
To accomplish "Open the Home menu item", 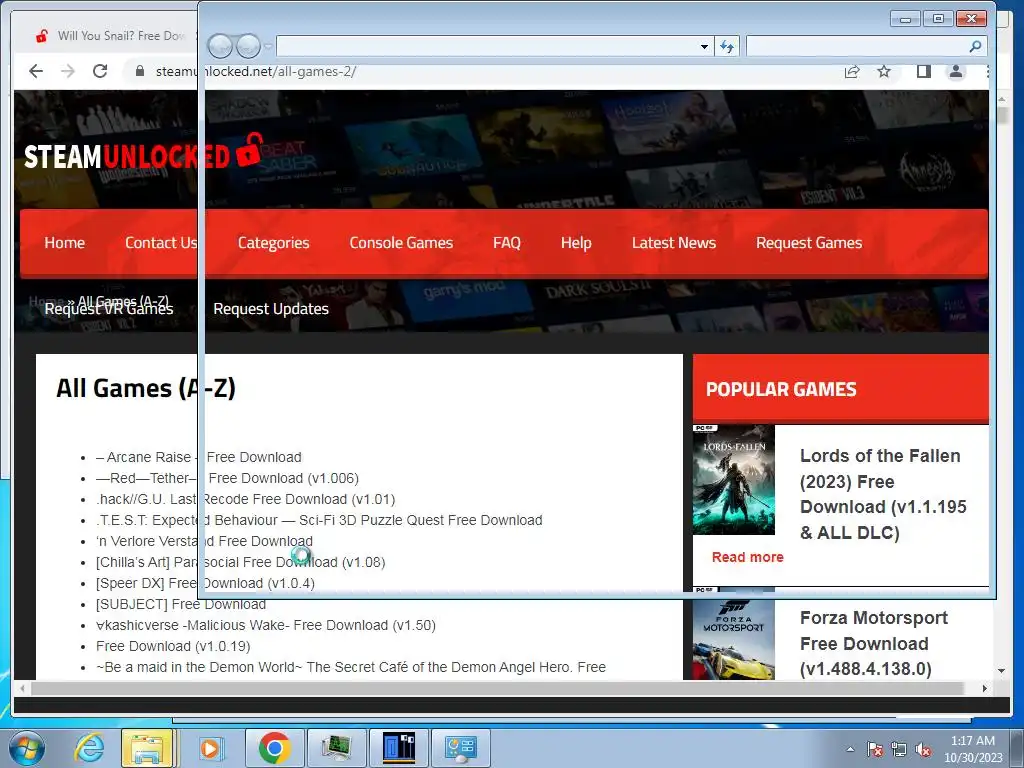I will click(65, 243).
